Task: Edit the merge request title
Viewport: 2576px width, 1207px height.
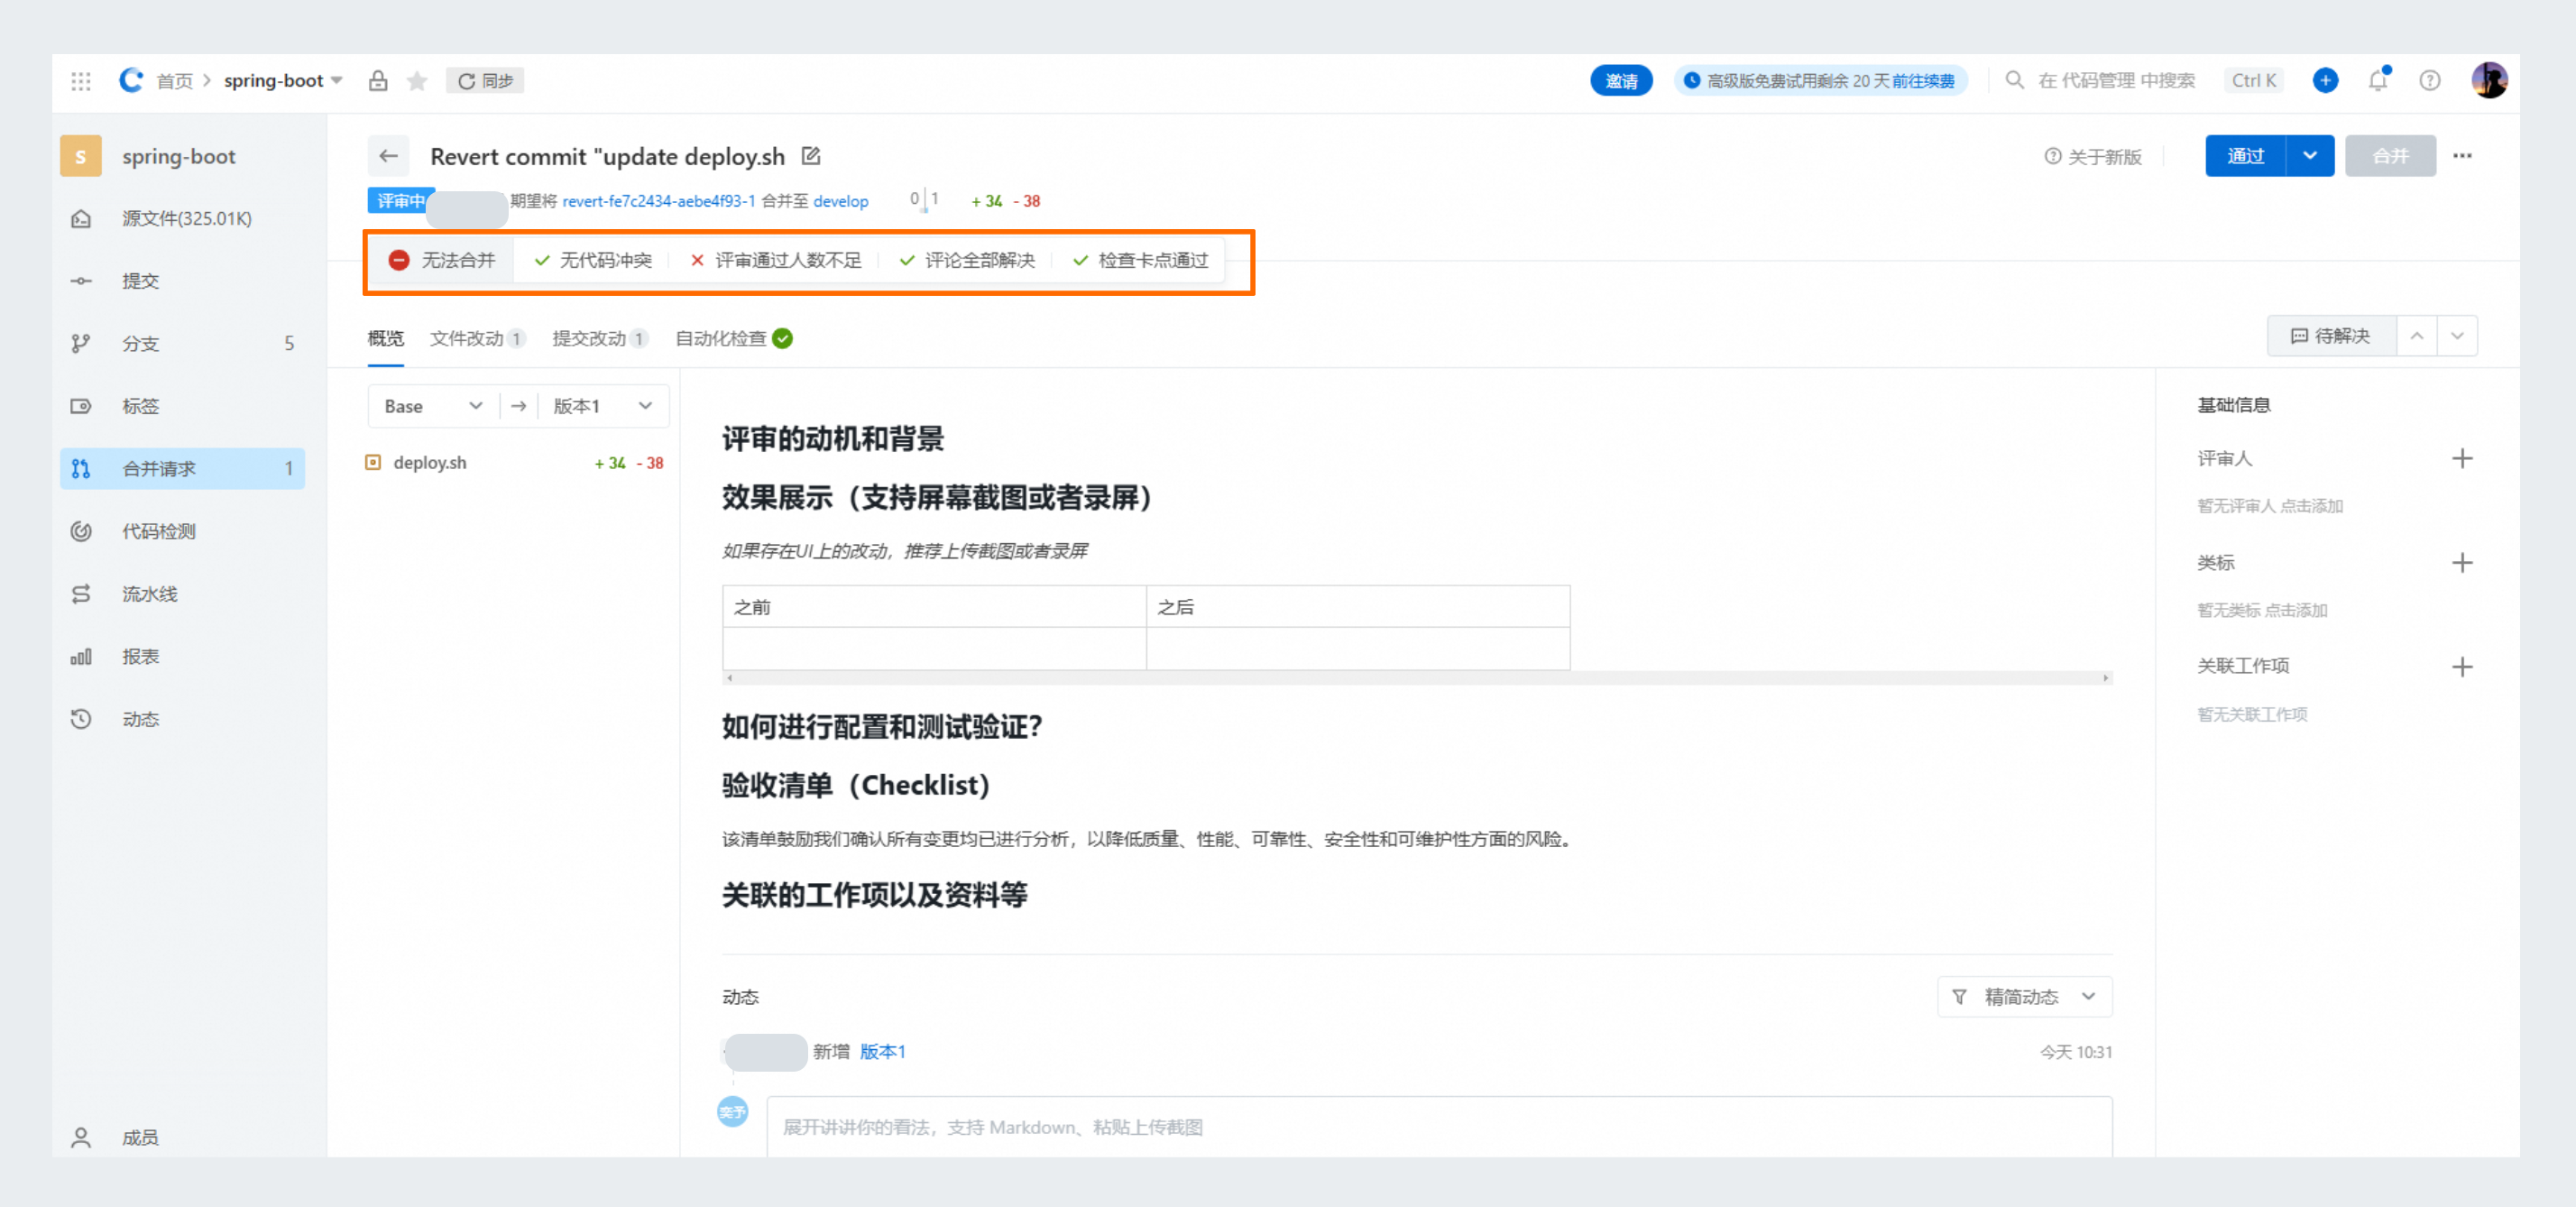Action: 811,156
